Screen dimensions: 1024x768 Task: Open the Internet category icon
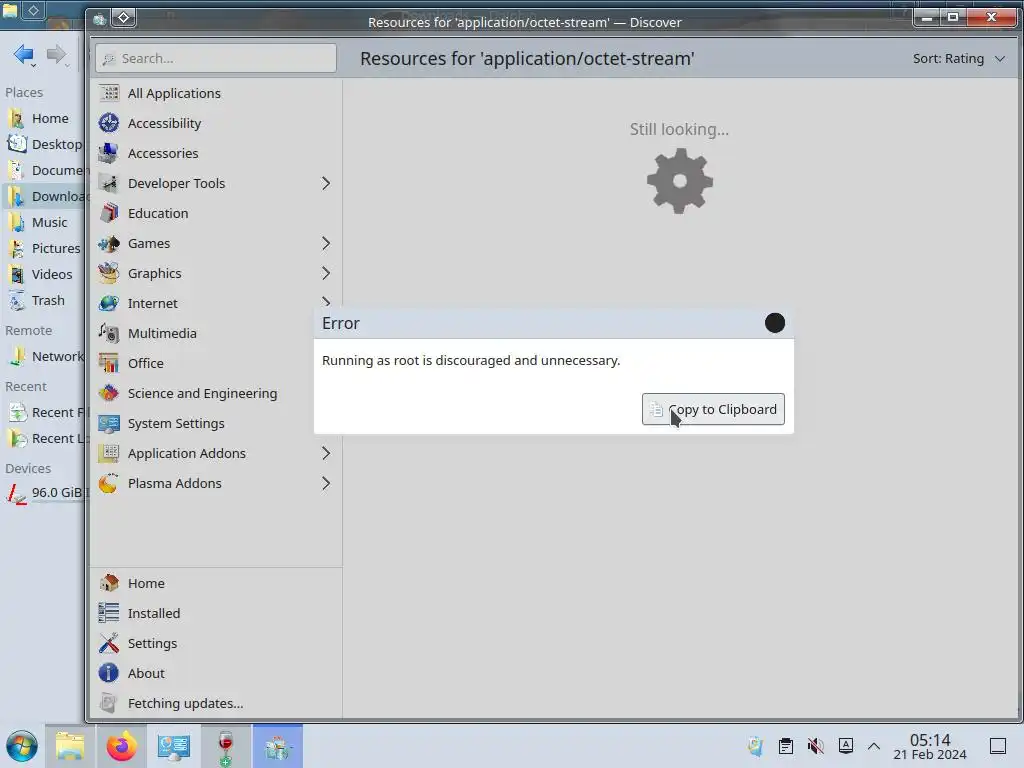(x=109, y=304)
